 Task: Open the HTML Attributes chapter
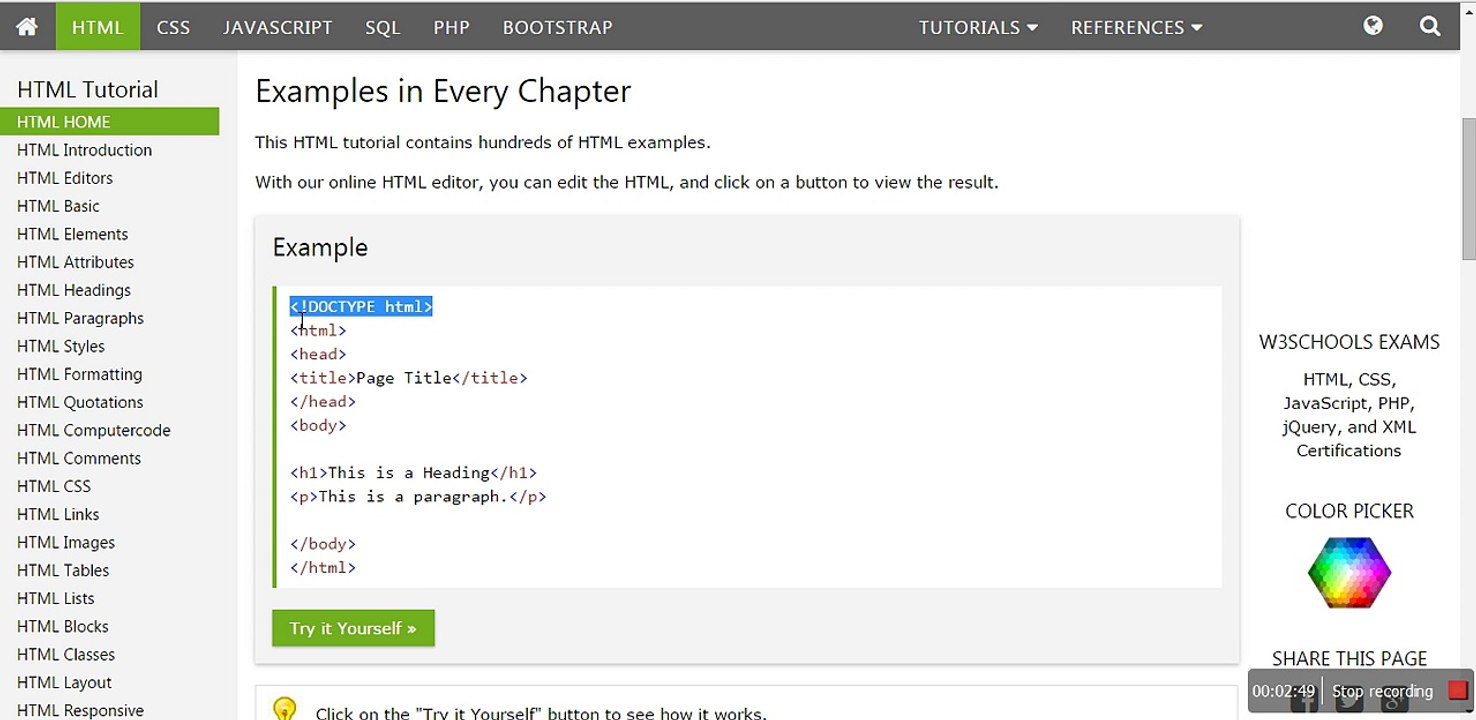coord(76,262)
